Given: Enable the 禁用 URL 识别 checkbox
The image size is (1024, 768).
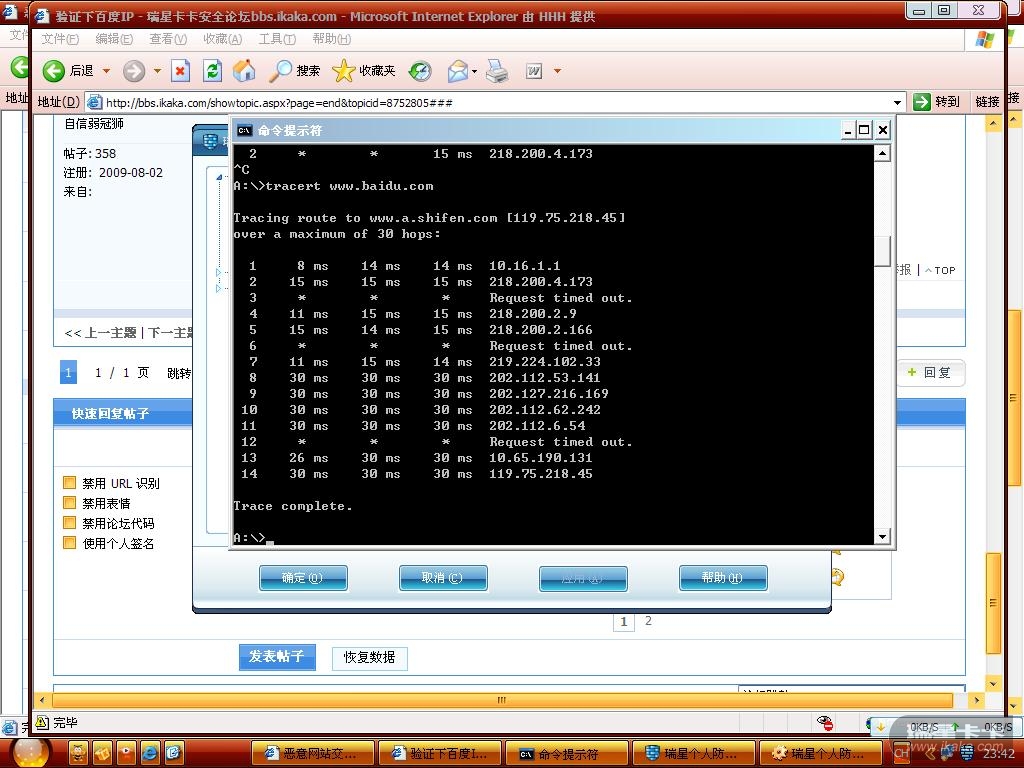Looking at the screenshot, I should tap(70, 483).
